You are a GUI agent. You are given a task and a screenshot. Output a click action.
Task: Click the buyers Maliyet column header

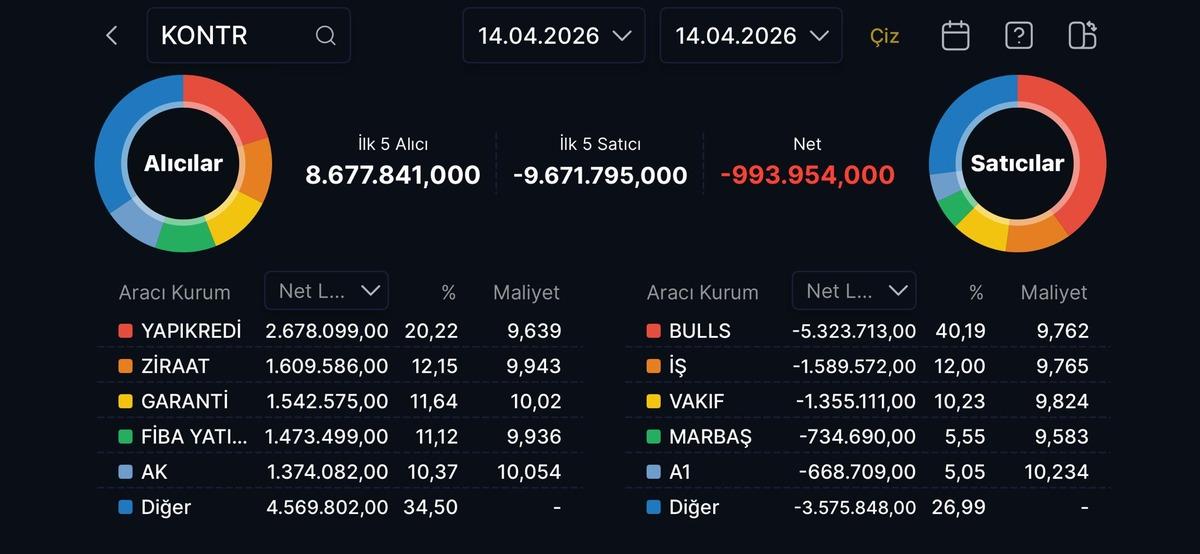pos(526,293)
